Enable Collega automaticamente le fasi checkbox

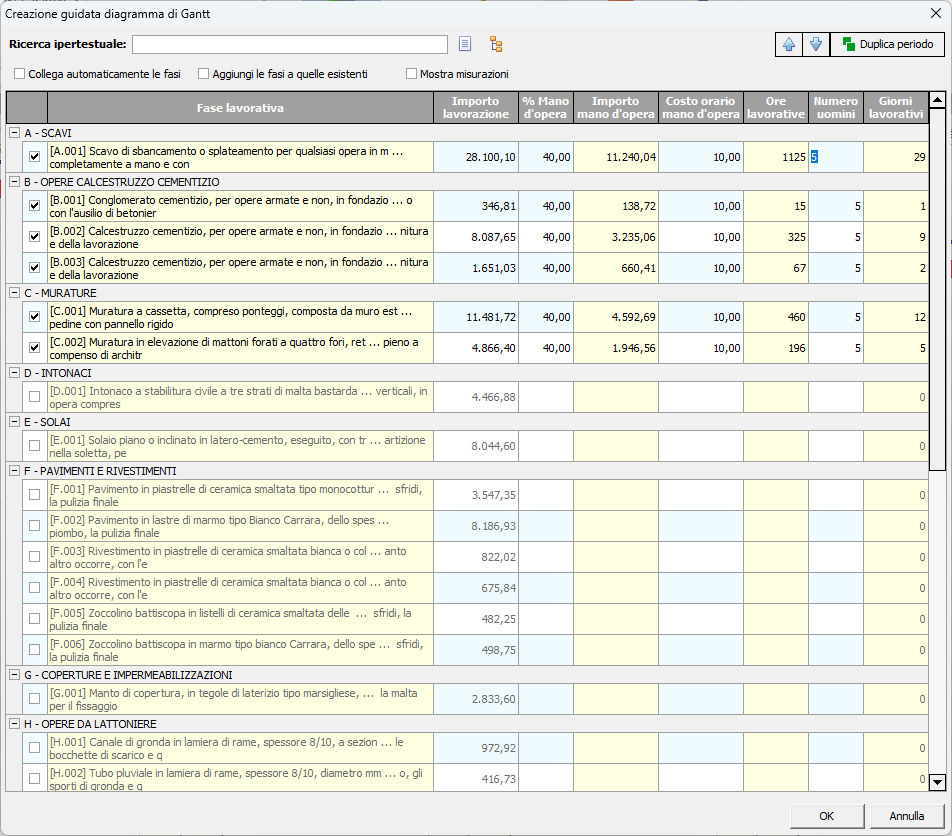(x=20, y=74)
